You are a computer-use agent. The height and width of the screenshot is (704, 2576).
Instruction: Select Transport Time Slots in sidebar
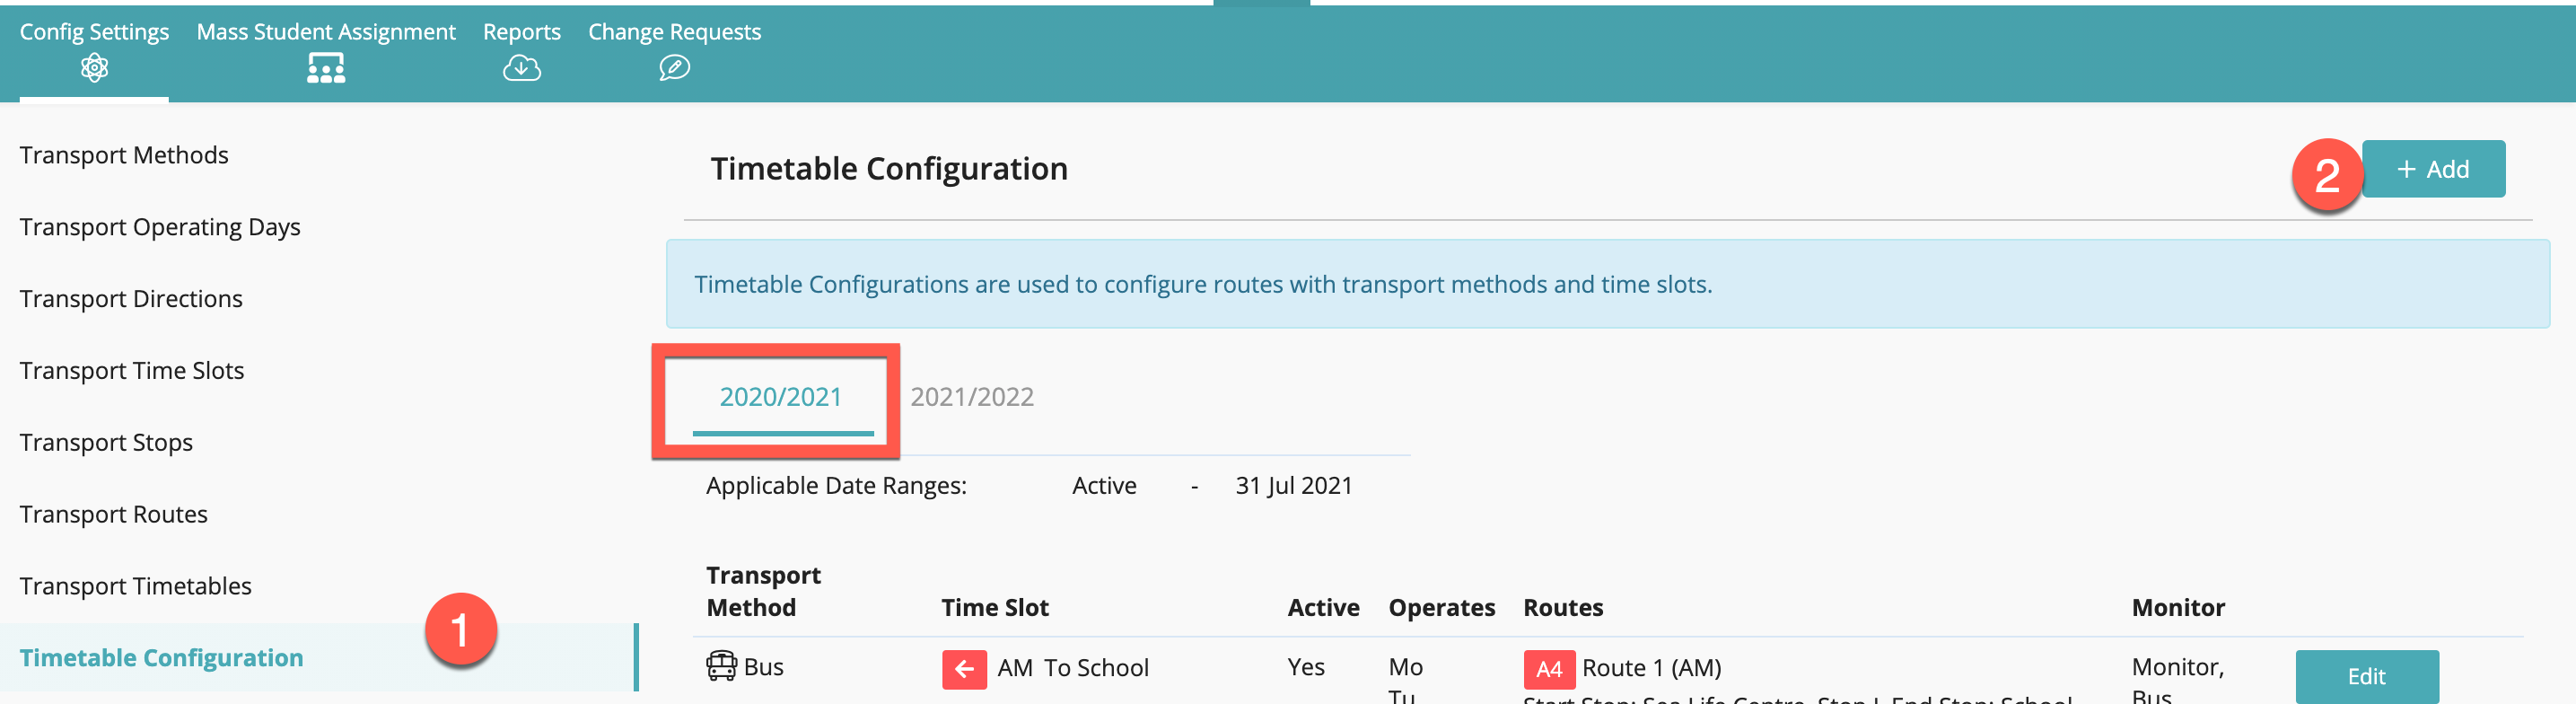click(x=132, y=371)
